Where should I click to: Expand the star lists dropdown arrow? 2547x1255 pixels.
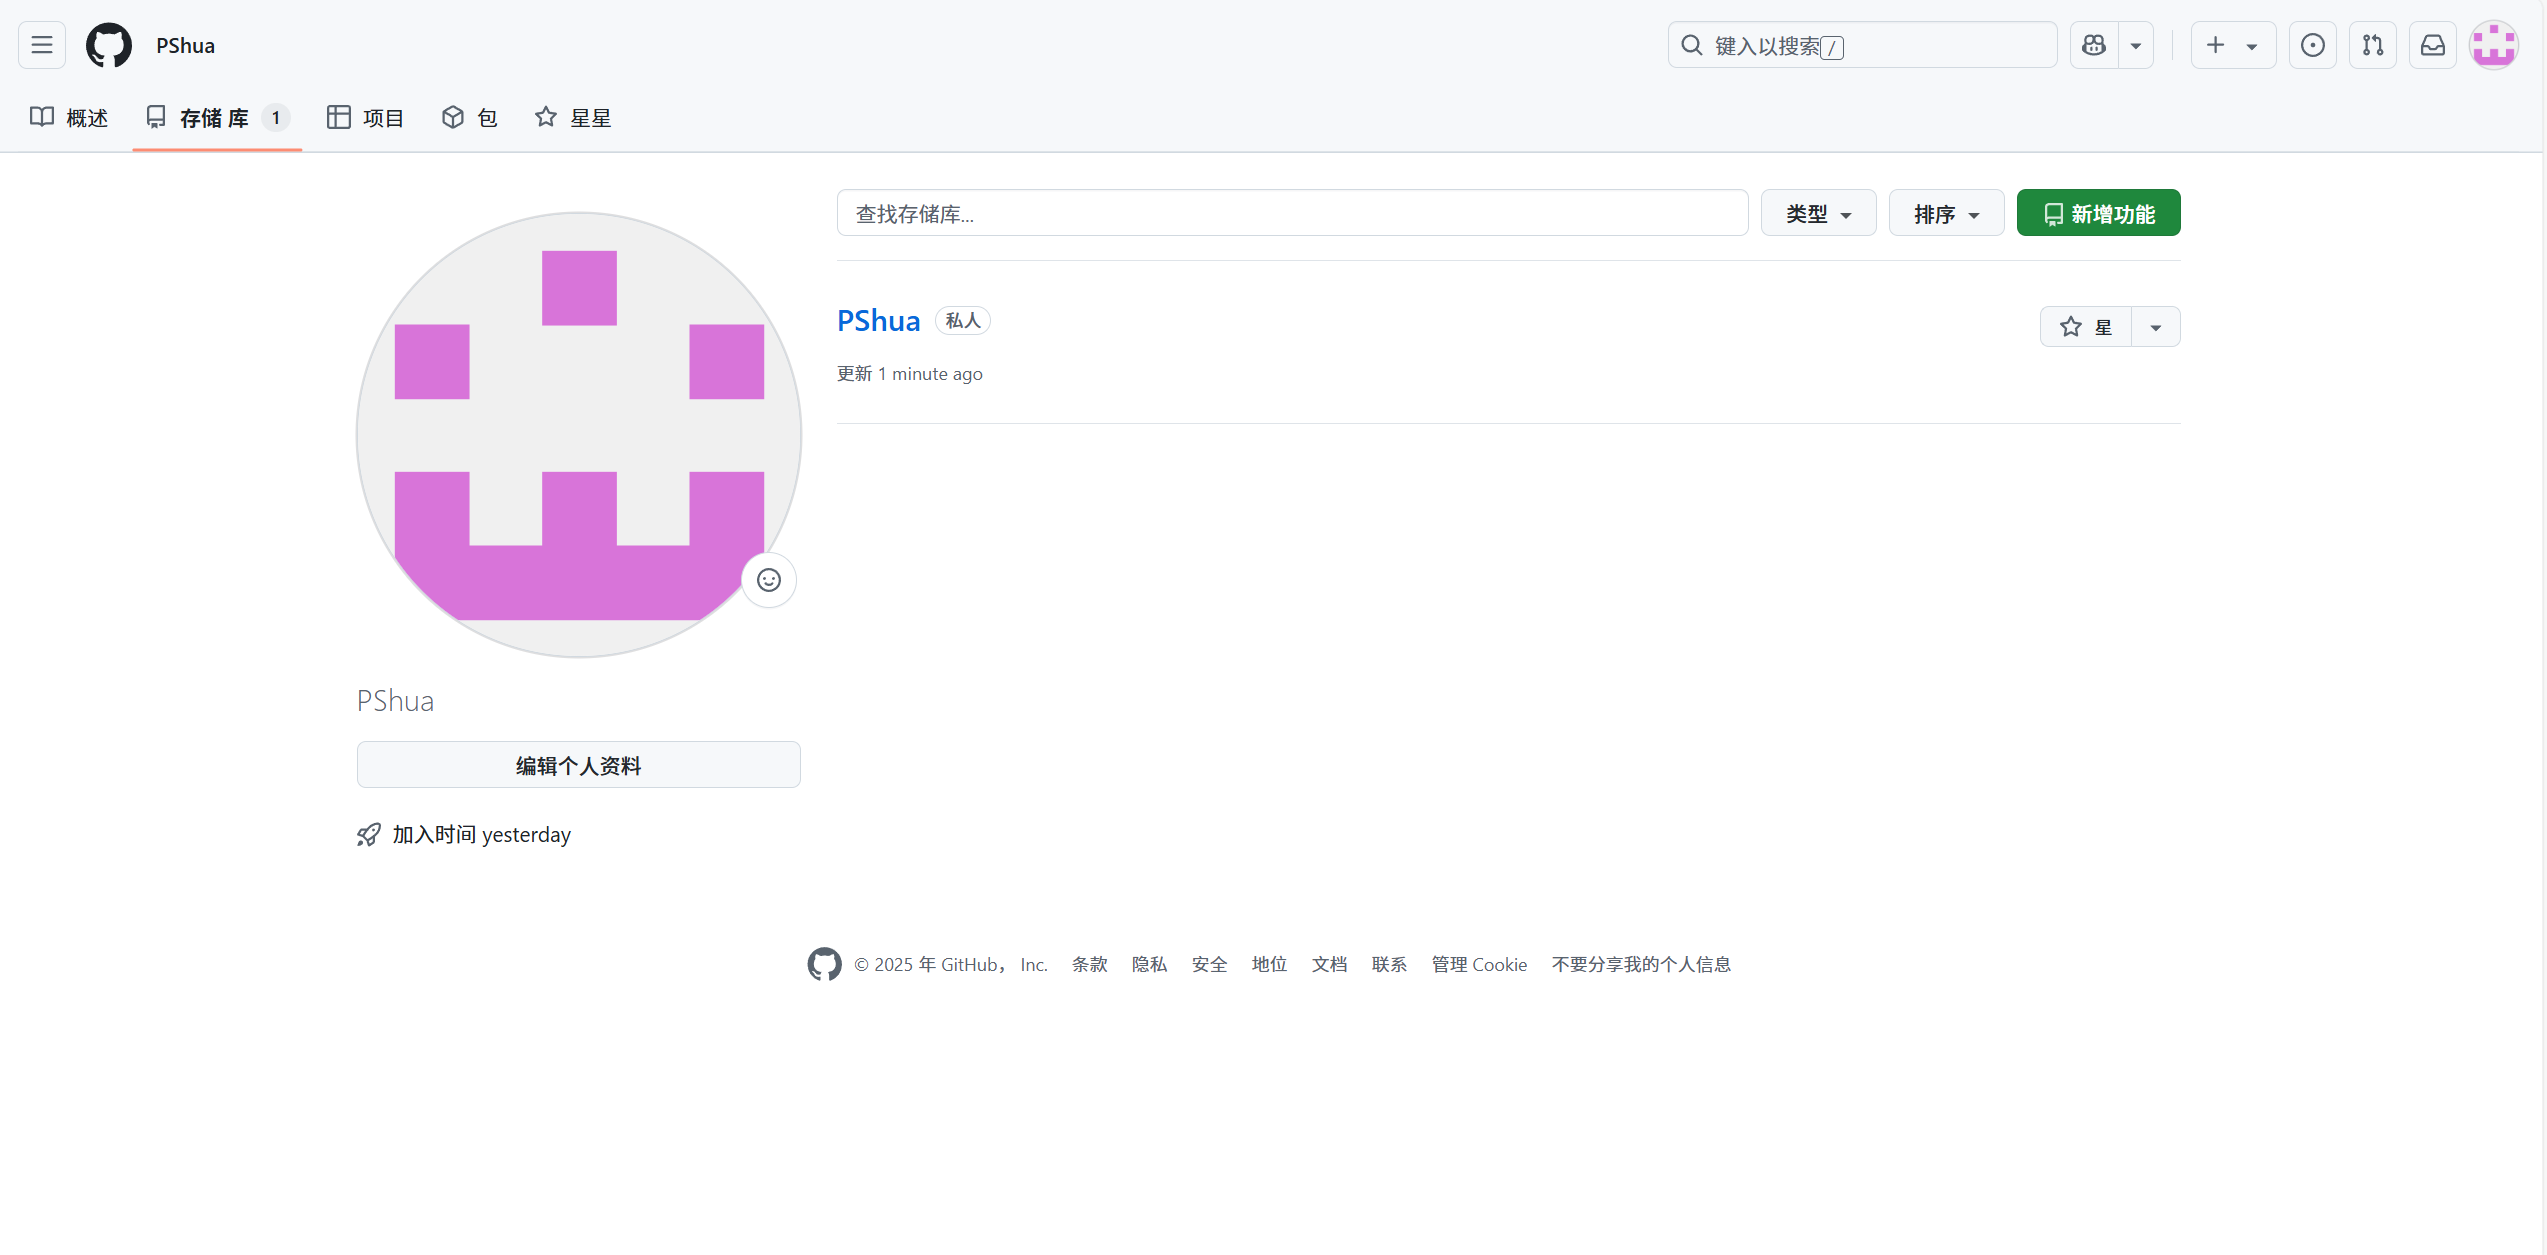pyautogui.click(x=2156, y=327)
